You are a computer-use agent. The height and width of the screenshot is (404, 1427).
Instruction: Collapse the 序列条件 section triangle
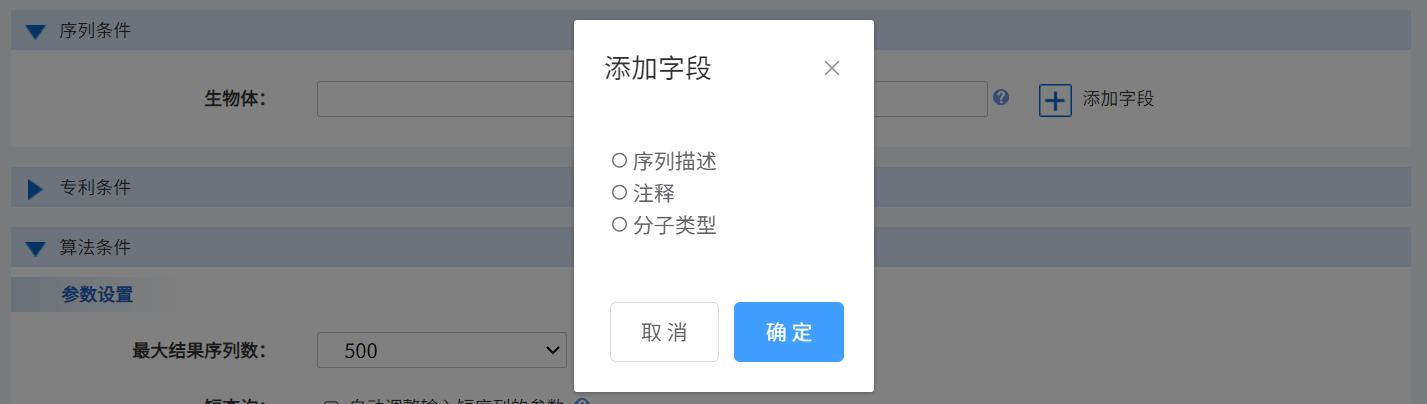[x=35, y=31]
